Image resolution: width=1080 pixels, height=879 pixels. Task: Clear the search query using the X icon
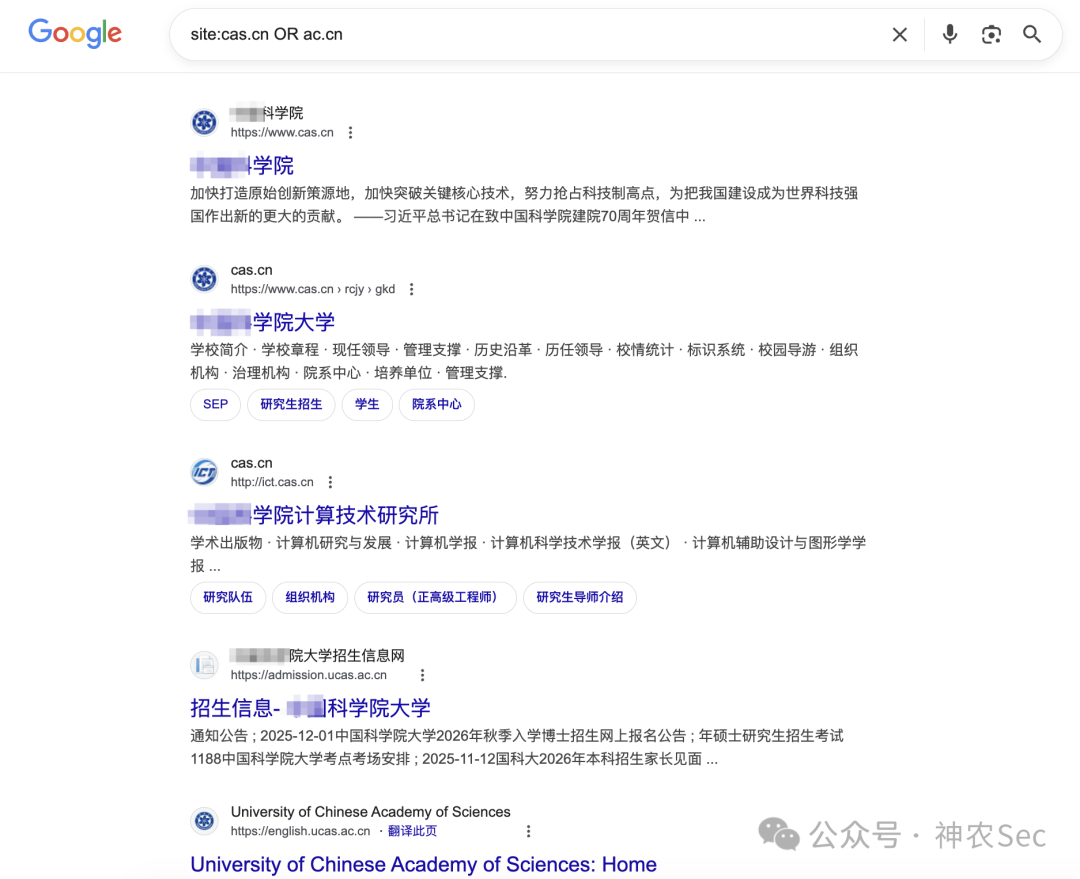(899, 34)
